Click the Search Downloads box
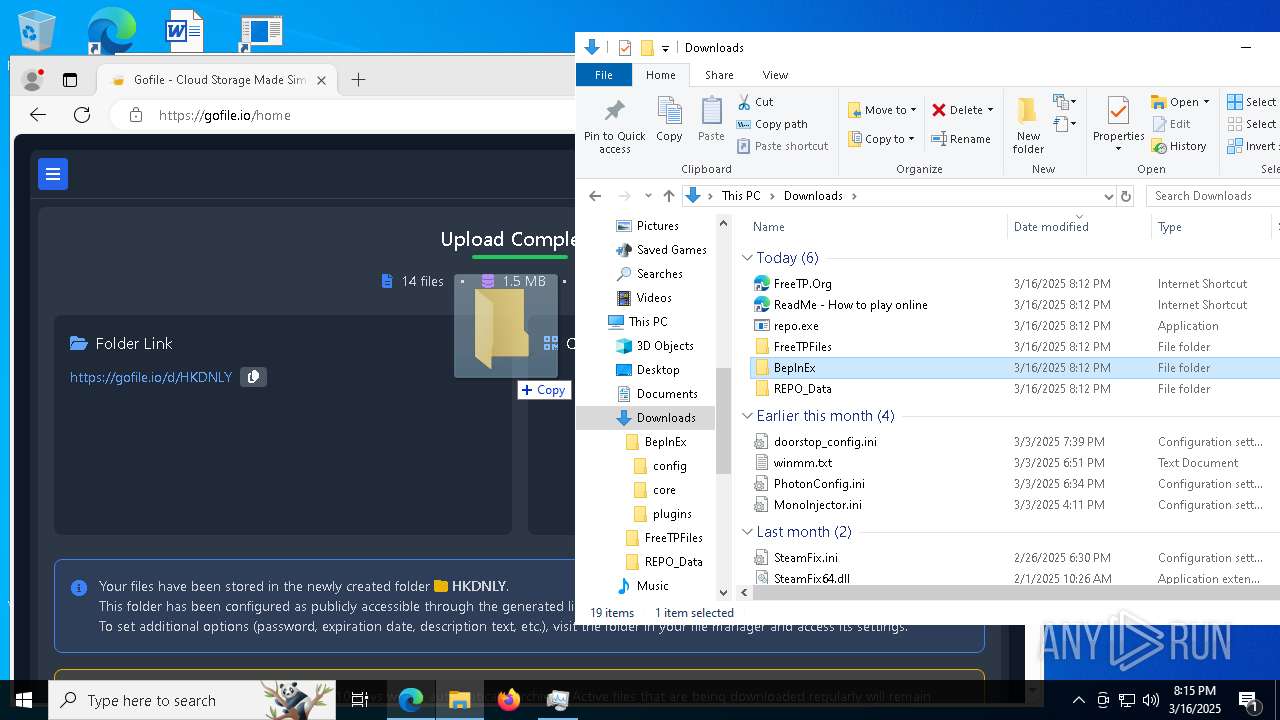1280x720 pixels. (x=1213, y=196)
